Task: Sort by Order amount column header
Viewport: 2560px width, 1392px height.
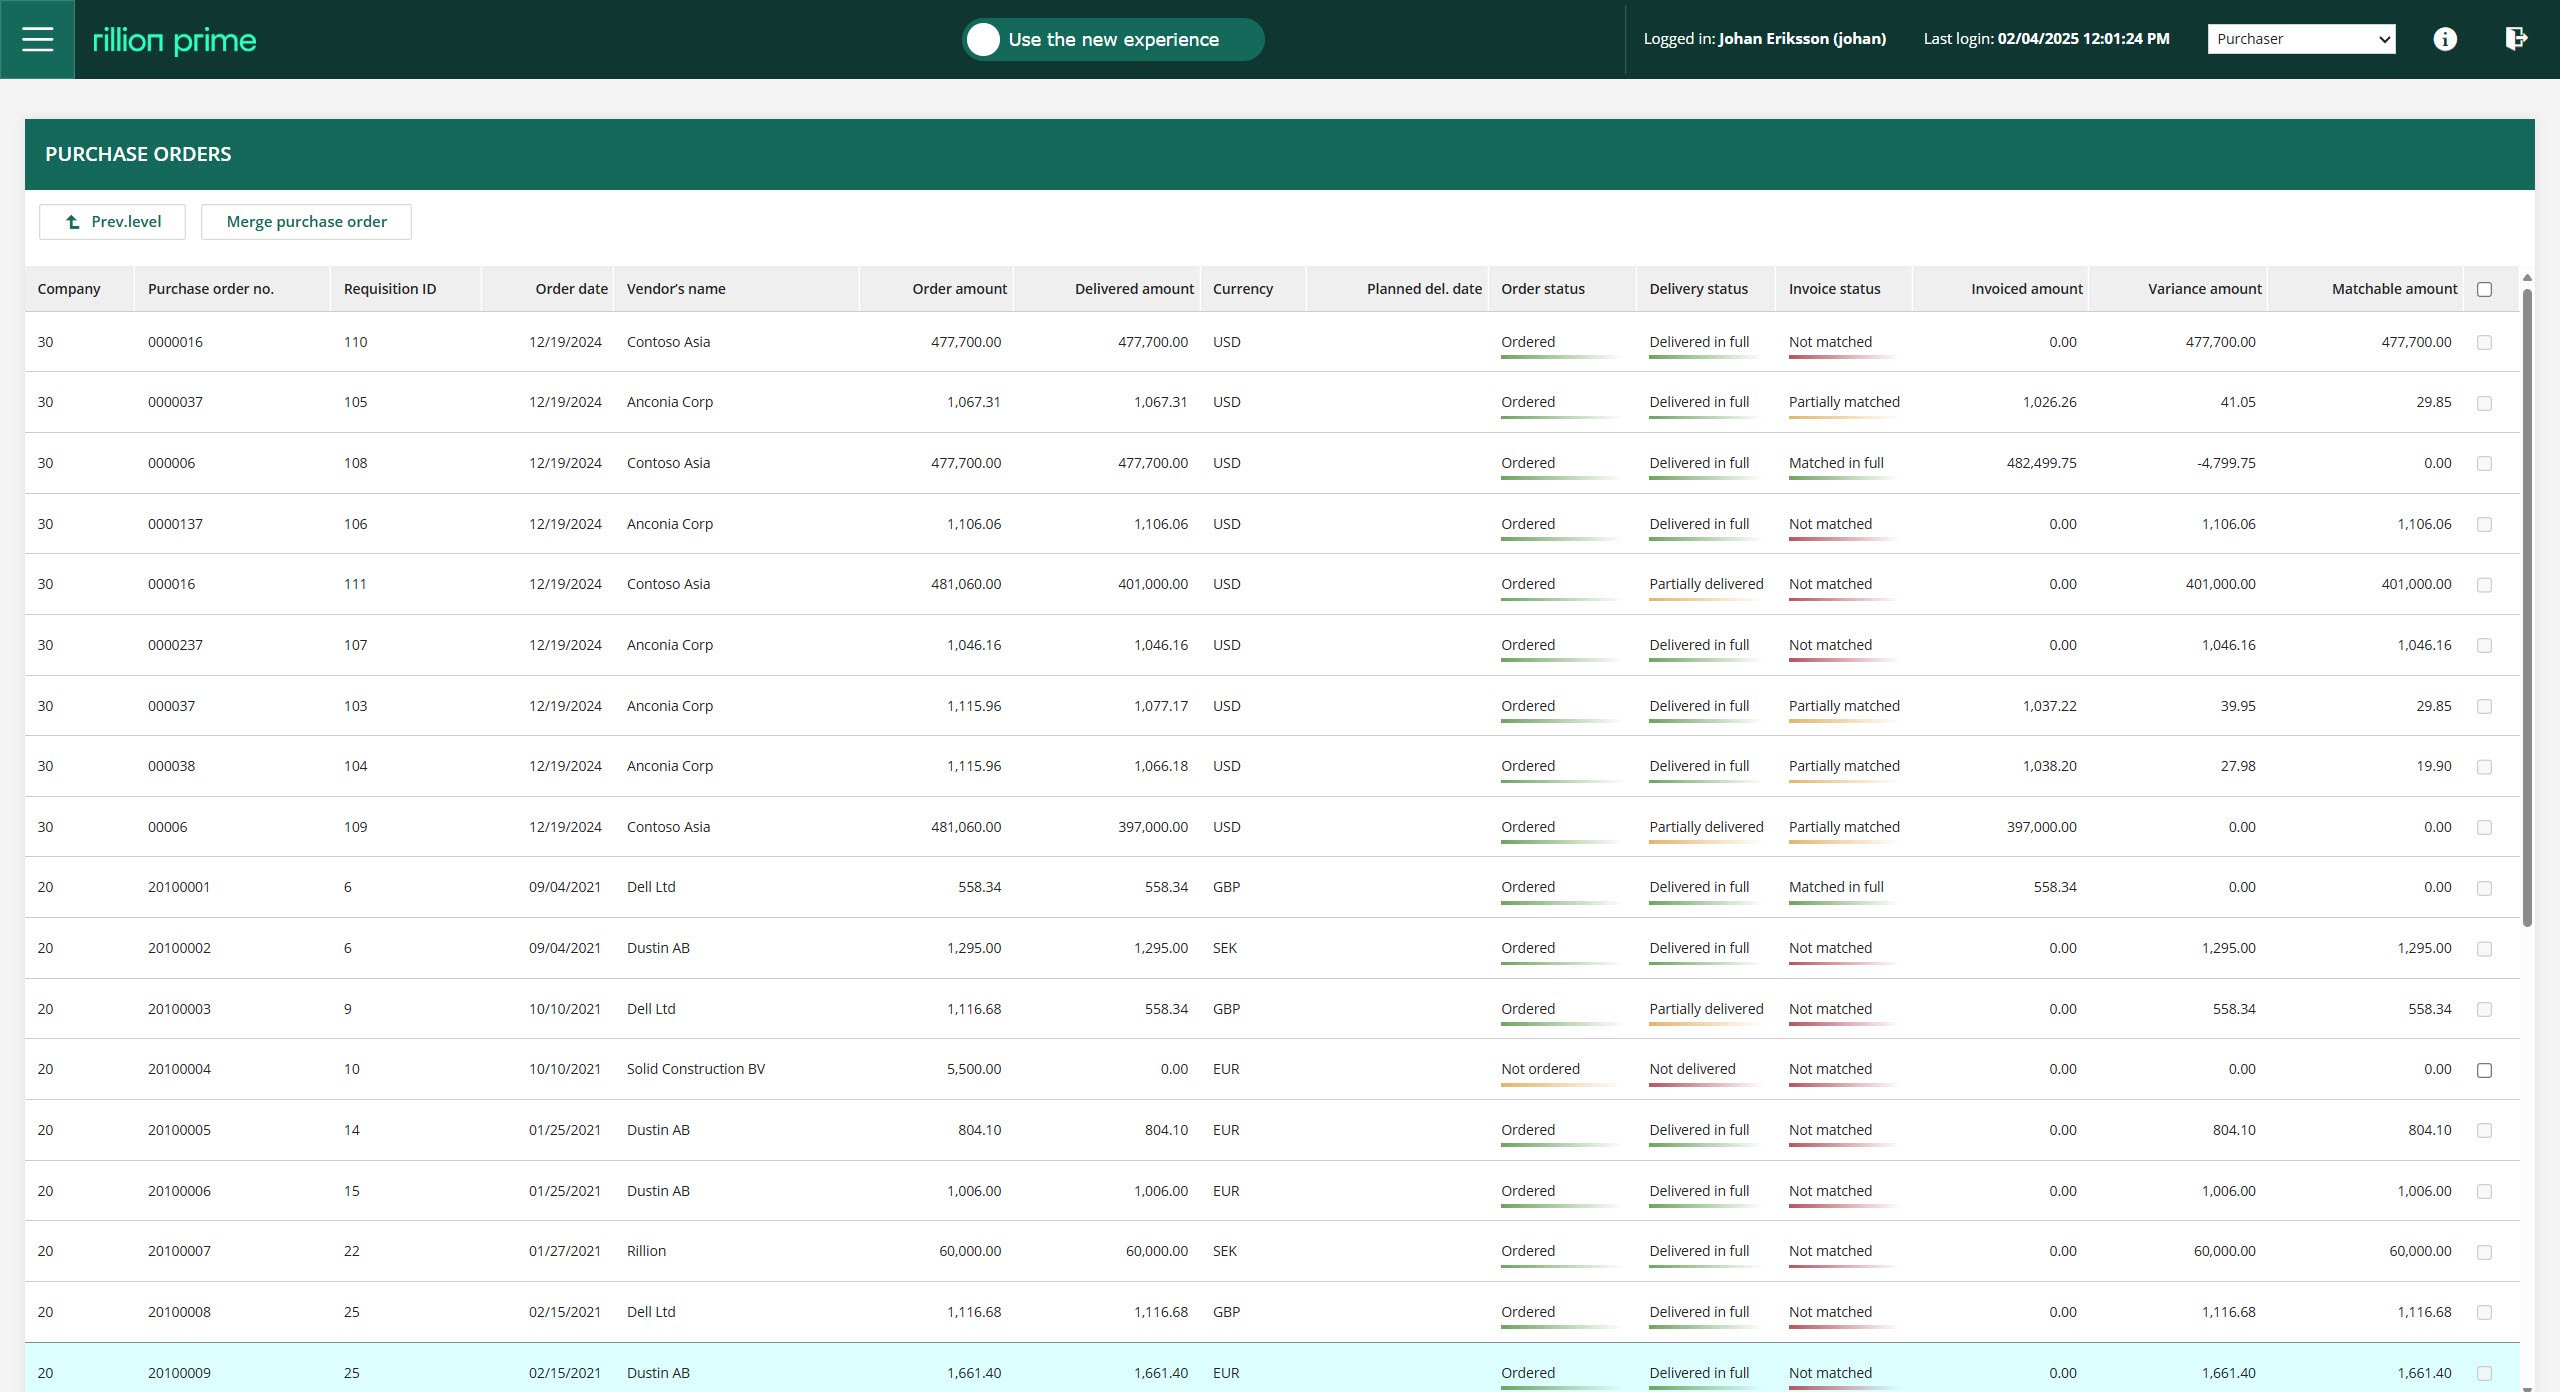Action: click(958, 289)
